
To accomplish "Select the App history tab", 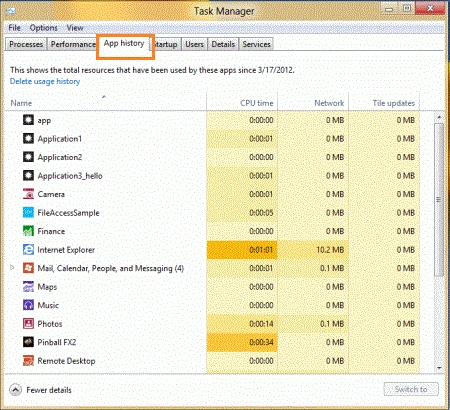I will 124,43.
